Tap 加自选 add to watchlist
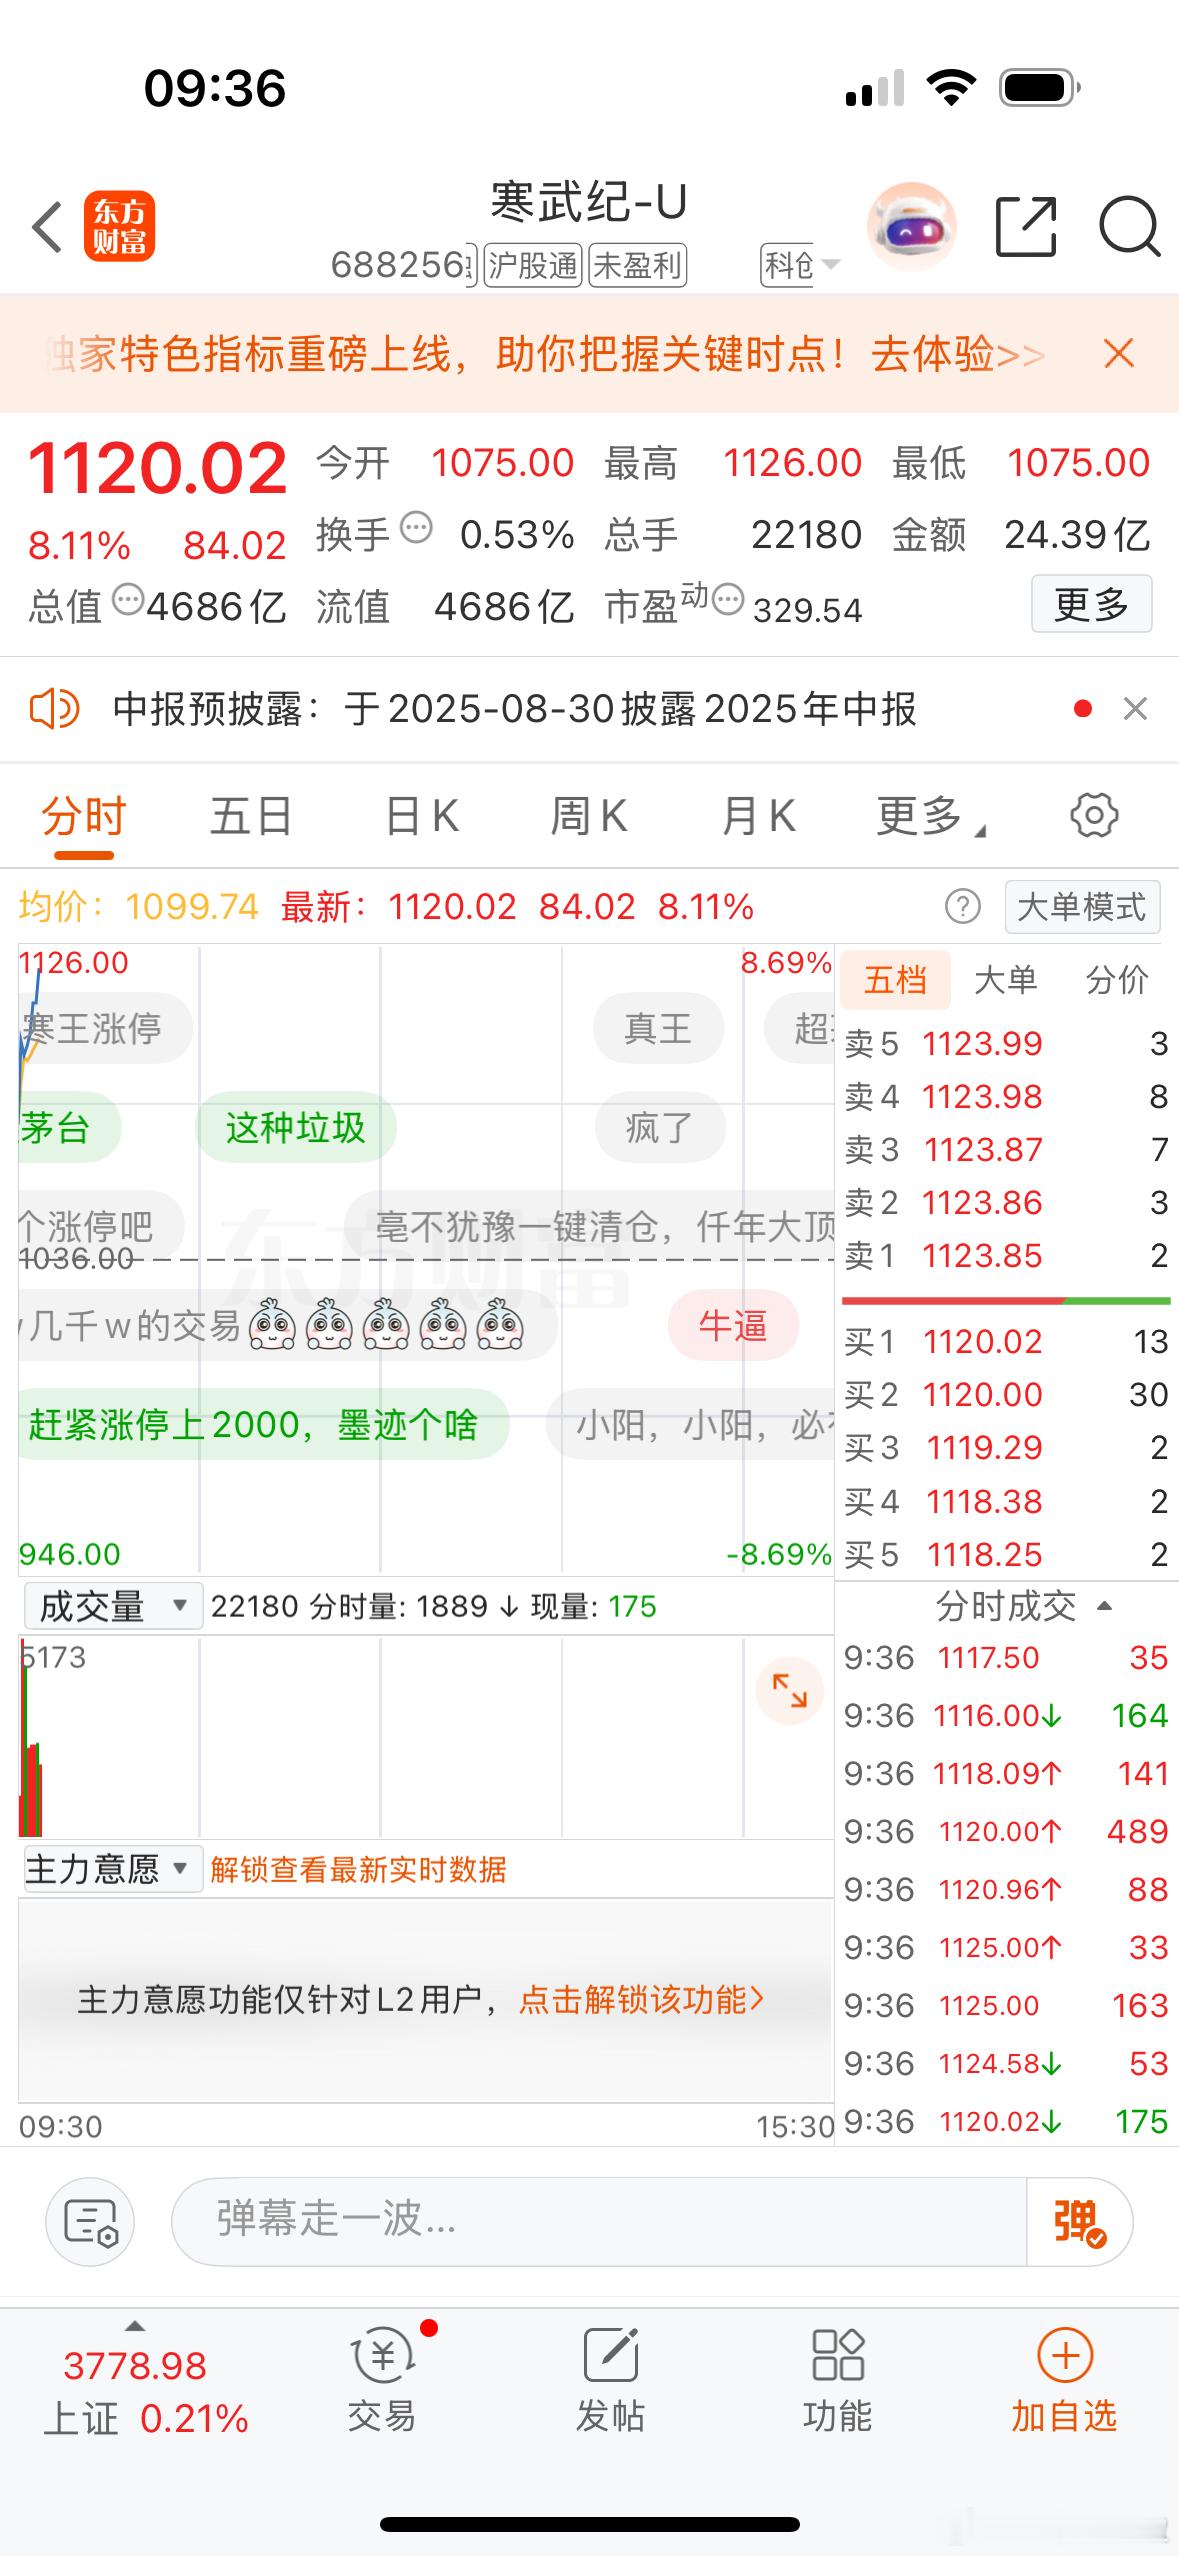 coord(1064,2379)
